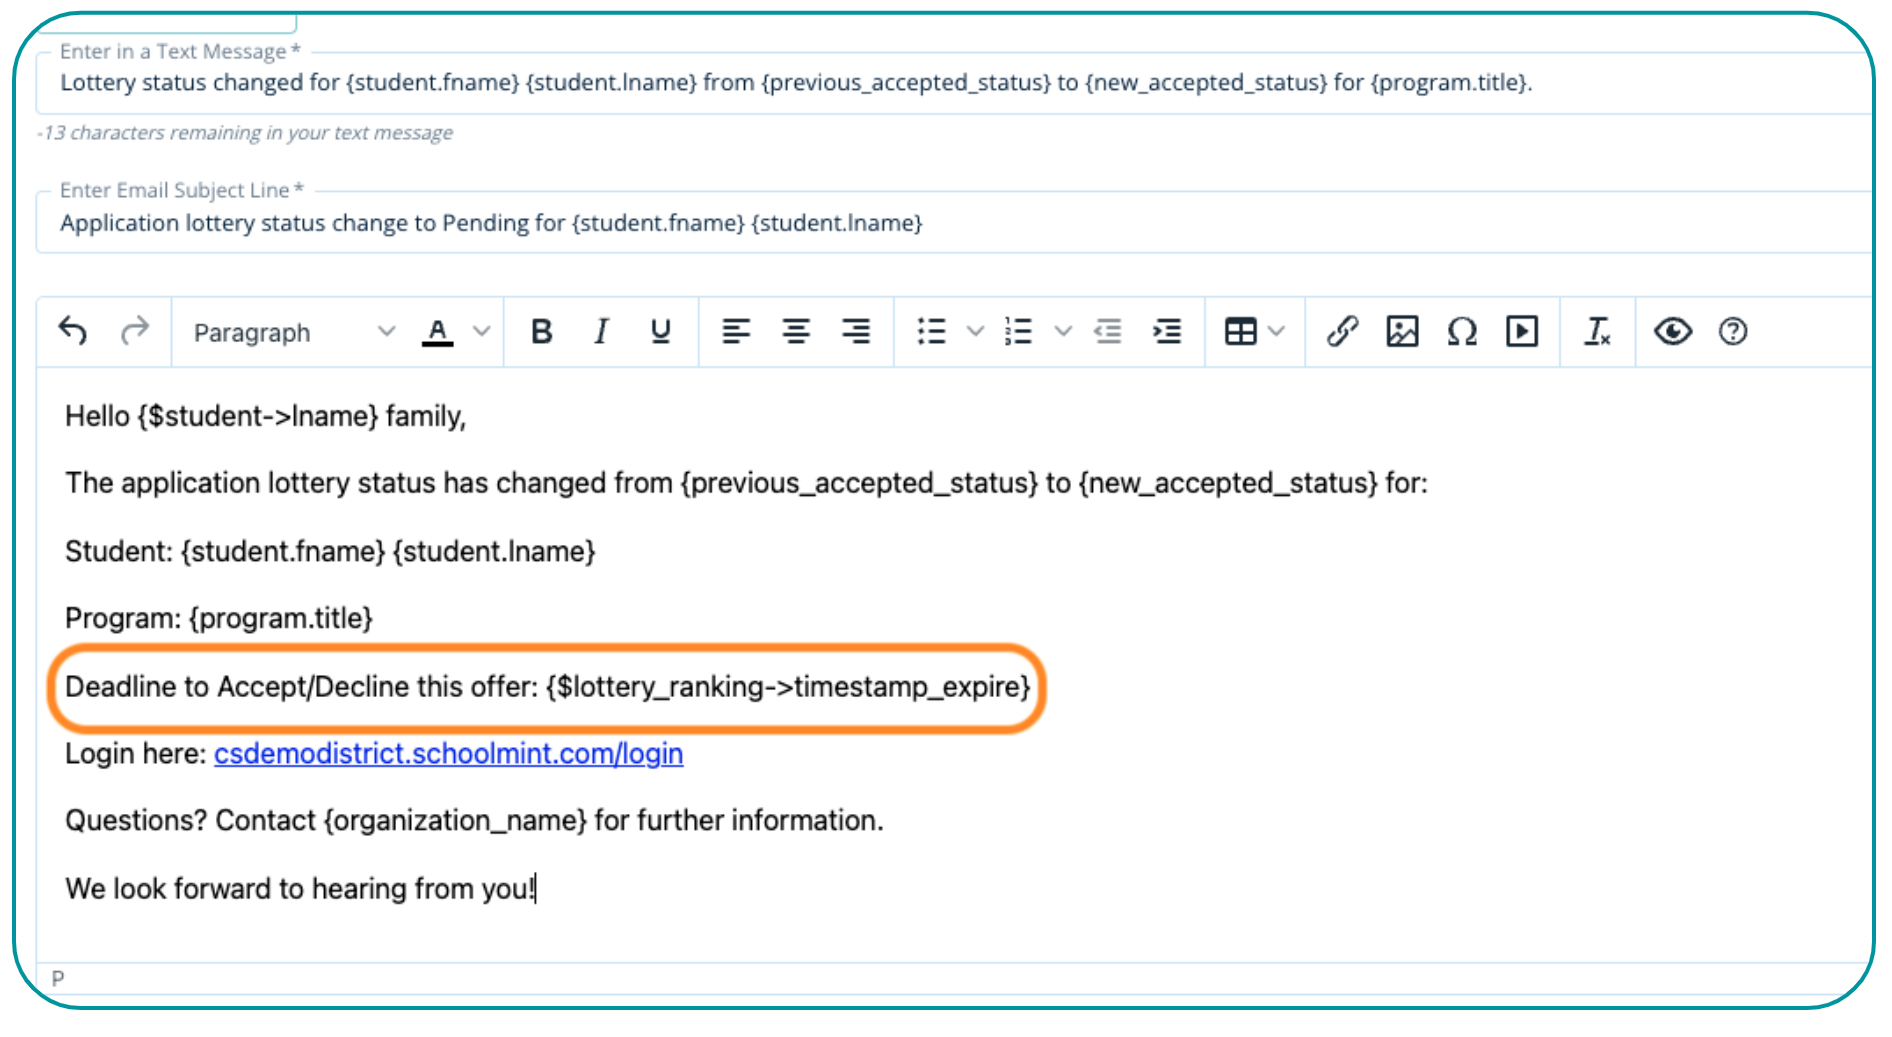Clear formatting with the Tx icon
The image size is (1892, 1037).
tap(1597, 331)
